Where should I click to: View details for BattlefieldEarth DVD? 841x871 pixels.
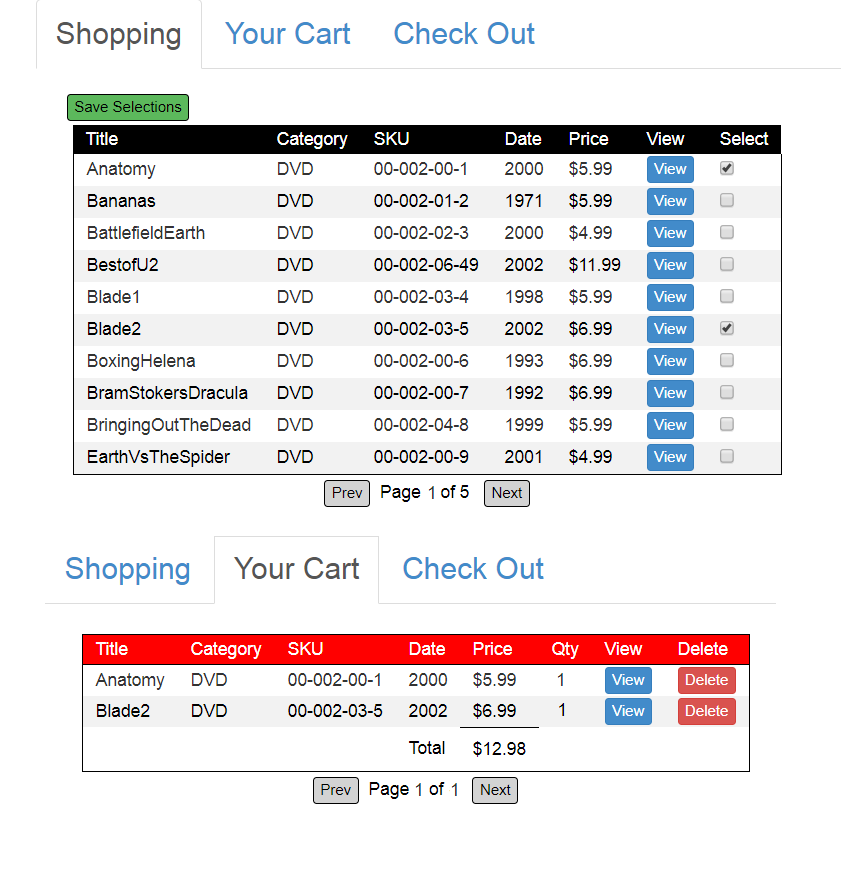(x=670, y=233)
